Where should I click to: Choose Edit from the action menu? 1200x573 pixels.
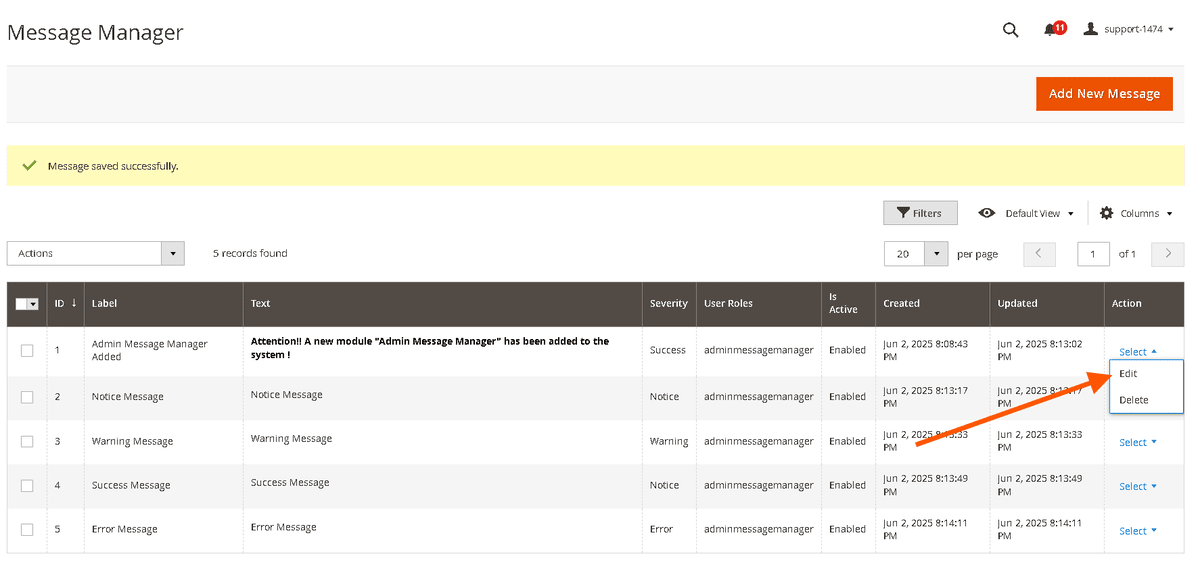tap(1128, 374)
